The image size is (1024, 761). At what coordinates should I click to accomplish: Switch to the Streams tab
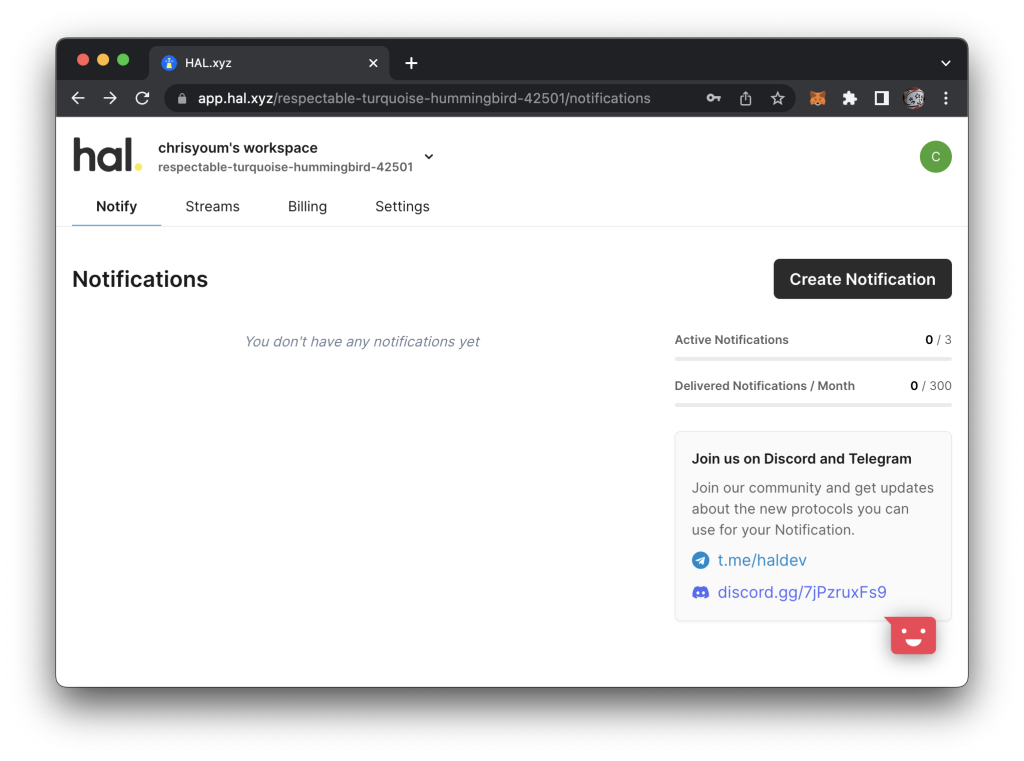[x=212, y=206]
